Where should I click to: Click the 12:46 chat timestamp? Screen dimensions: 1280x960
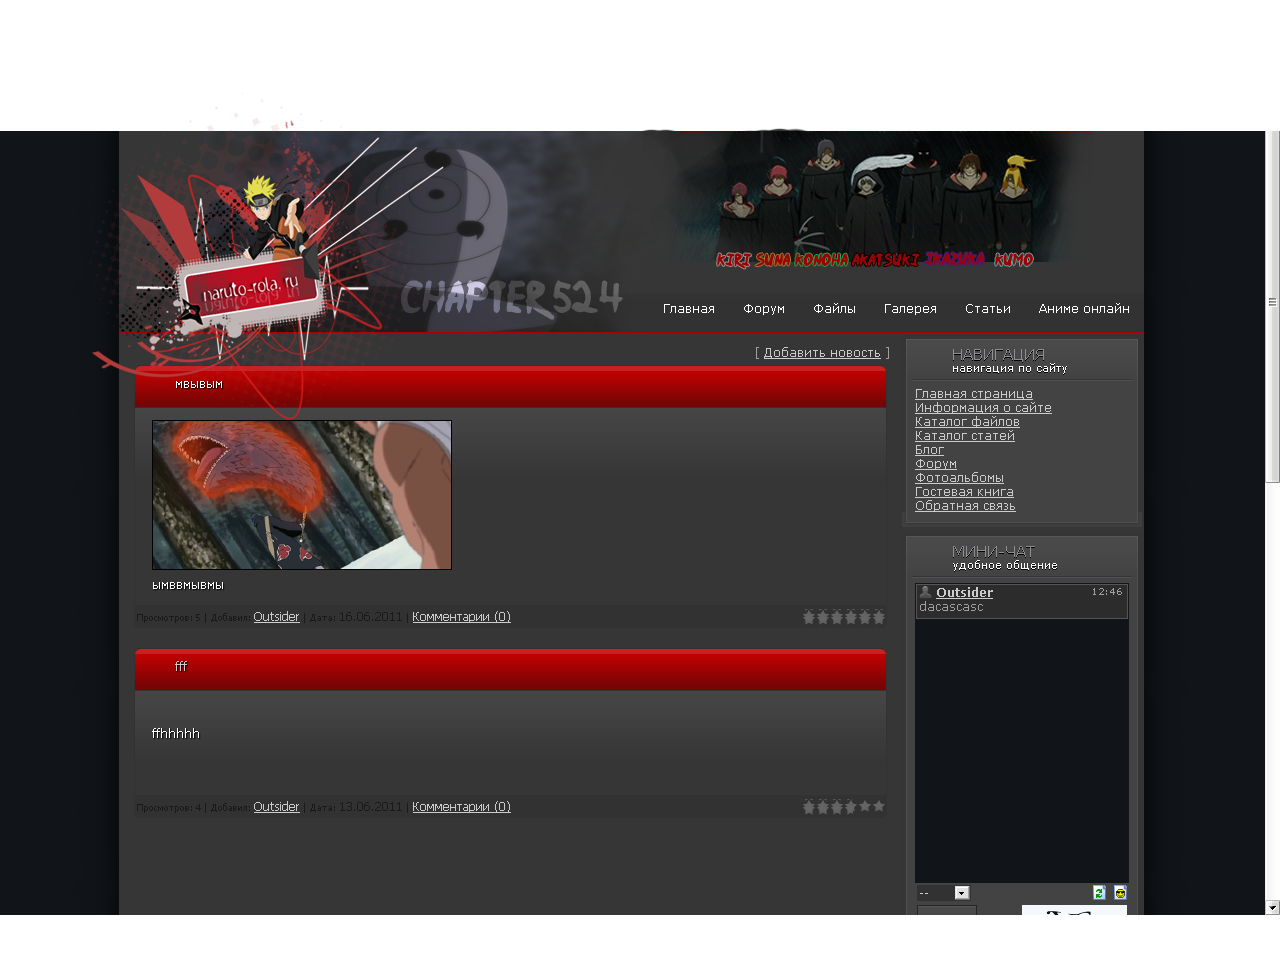1107,592
